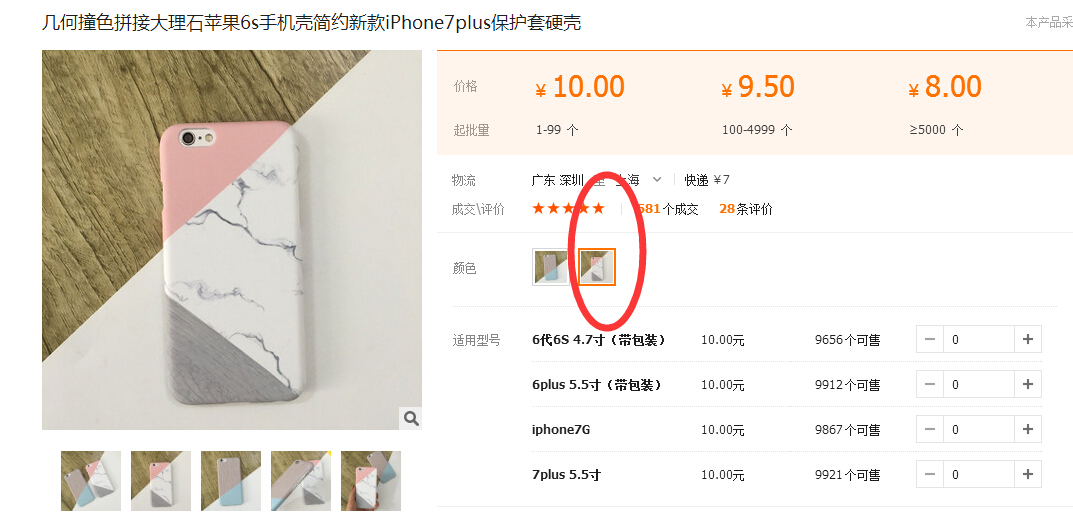Decrease quantity for 6代6S 4.7寸 with minus
1073x524 pixels.
point(930,339)
